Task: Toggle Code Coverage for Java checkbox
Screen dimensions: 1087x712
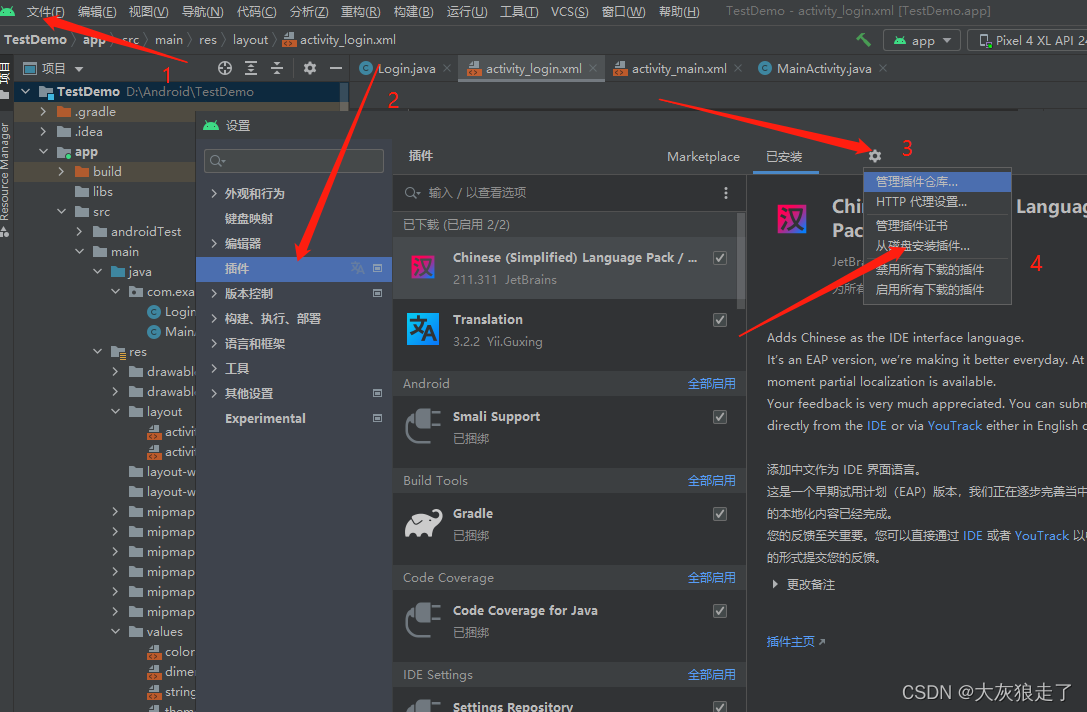Action: pyautogui.click(x=720, y=611)
